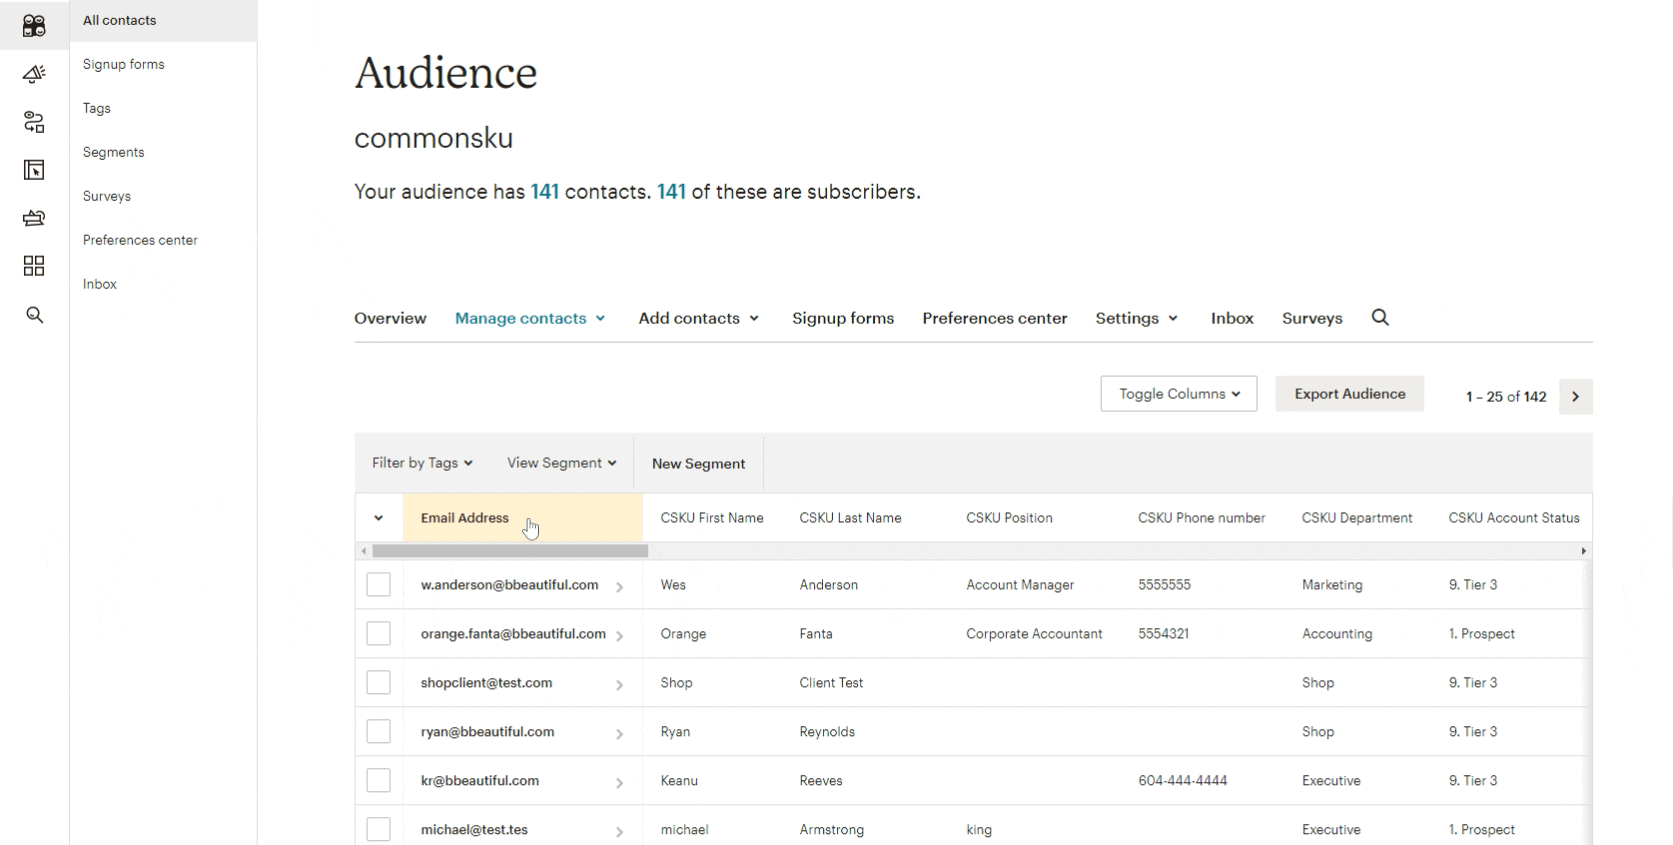The width and height of the screenshot is (1673, 845).
Task: Open the Toggle Columns dropdown
Action: pyautogui.click(x=1179, y=394)
